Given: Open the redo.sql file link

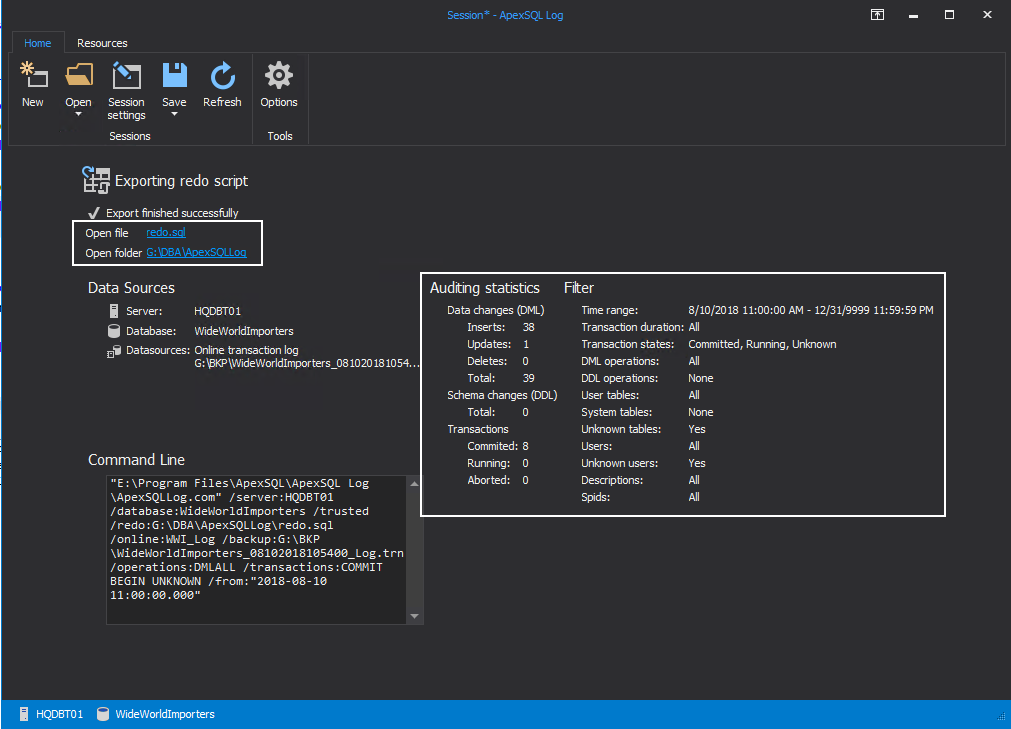Looking at the screenshot, I should 166,233.
